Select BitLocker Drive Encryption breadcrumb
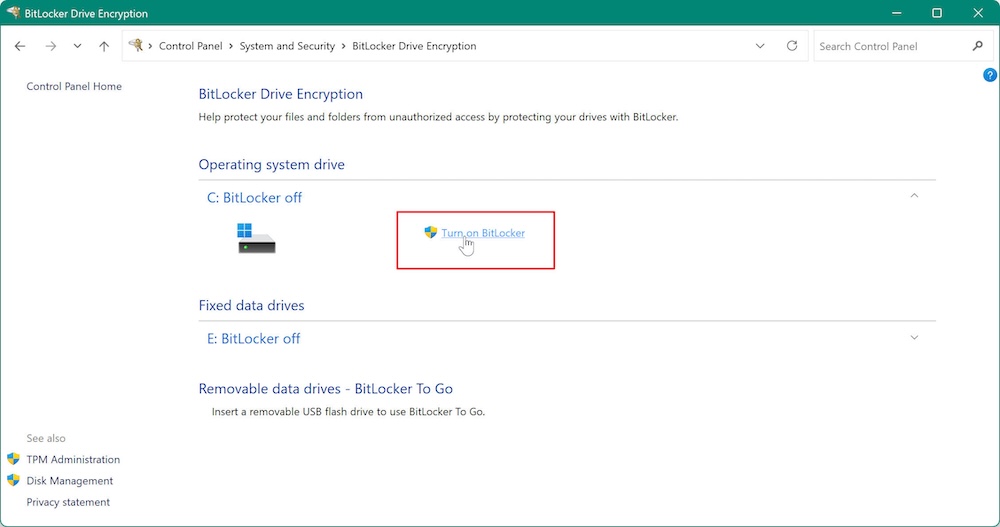1000x527 pixels. click(x=414, y=46)
